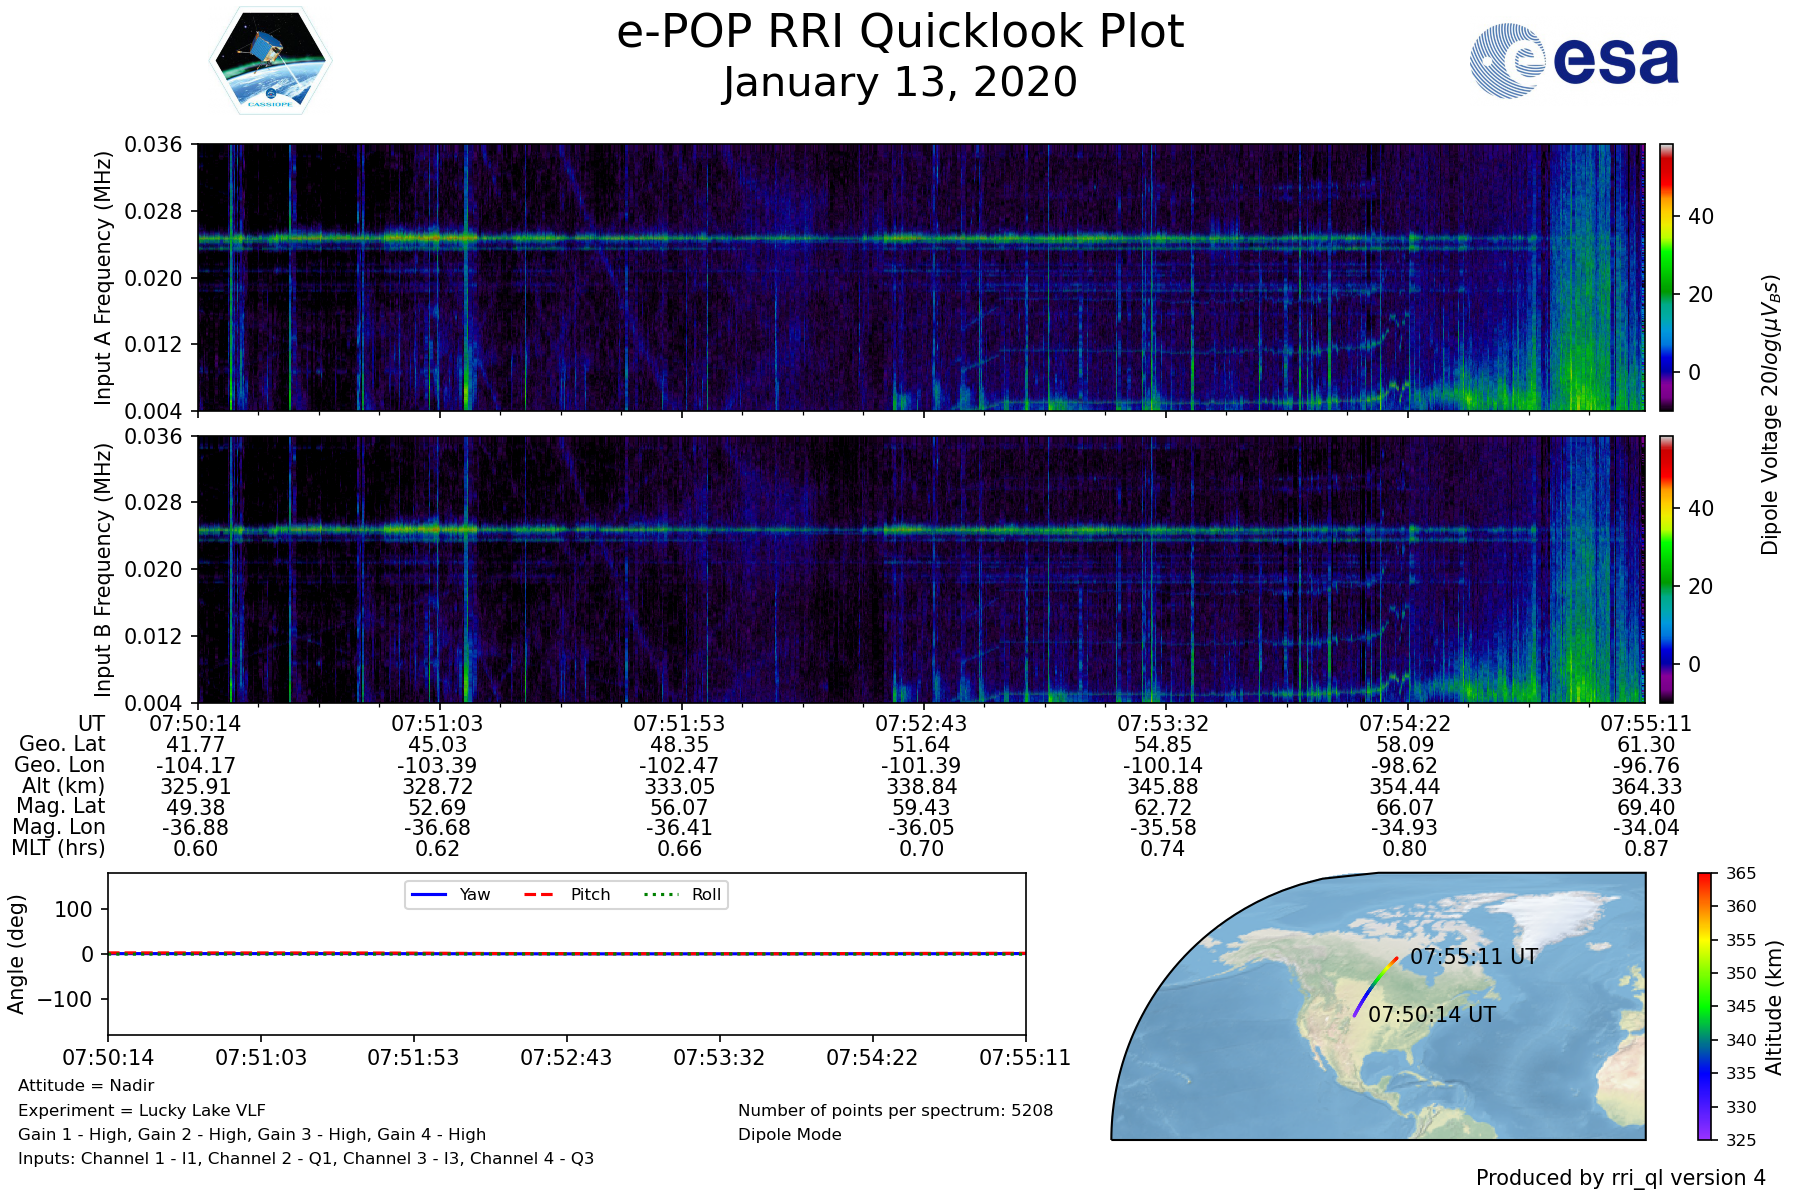Click the CASSIOPE satellite mission logo

tap(270, 61)
